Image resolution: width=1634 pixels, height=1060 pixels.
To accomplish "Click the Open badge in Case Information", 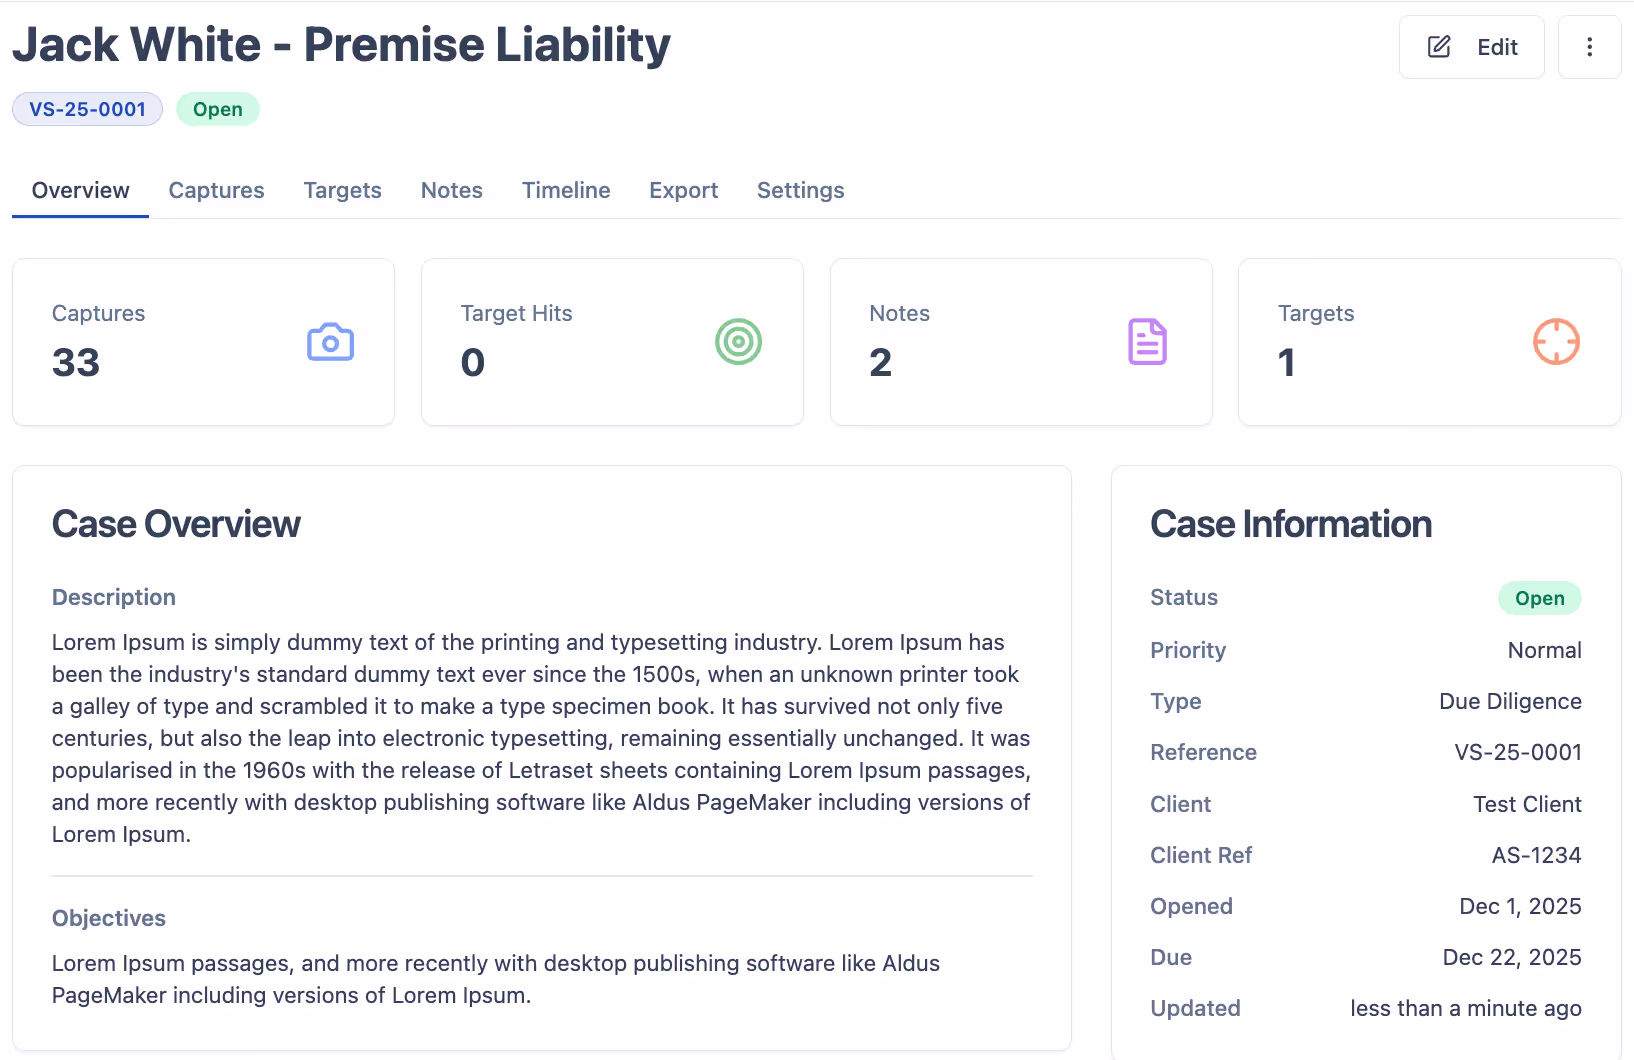I will coord(1538,598).
